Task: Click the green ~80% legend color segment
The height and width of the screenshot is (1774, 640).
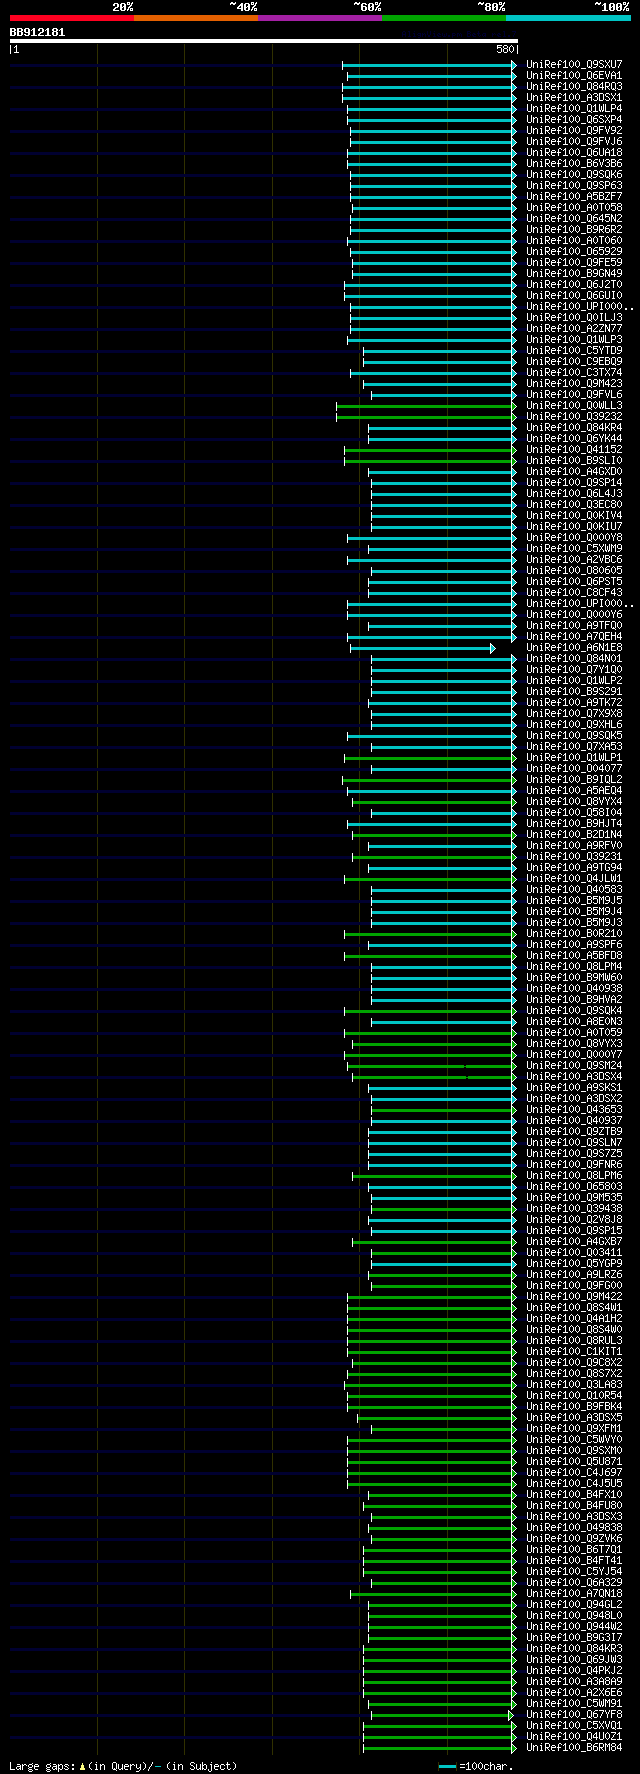Action: click(x=443, y=18)
